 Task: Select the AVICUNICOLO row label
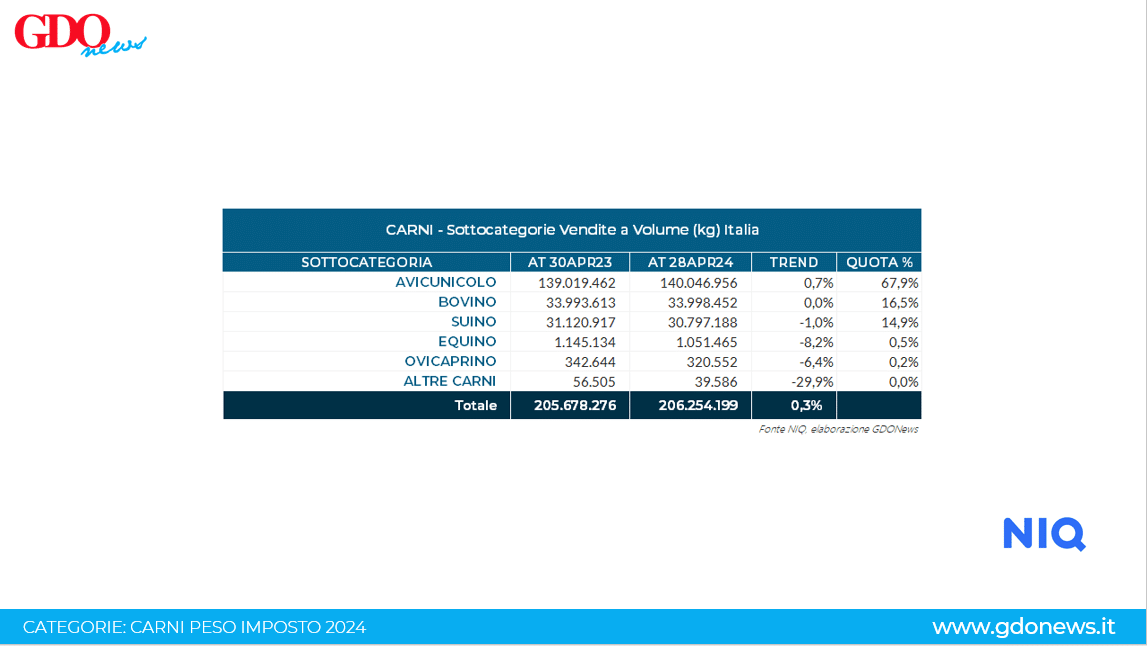click(x=445, y=282)
